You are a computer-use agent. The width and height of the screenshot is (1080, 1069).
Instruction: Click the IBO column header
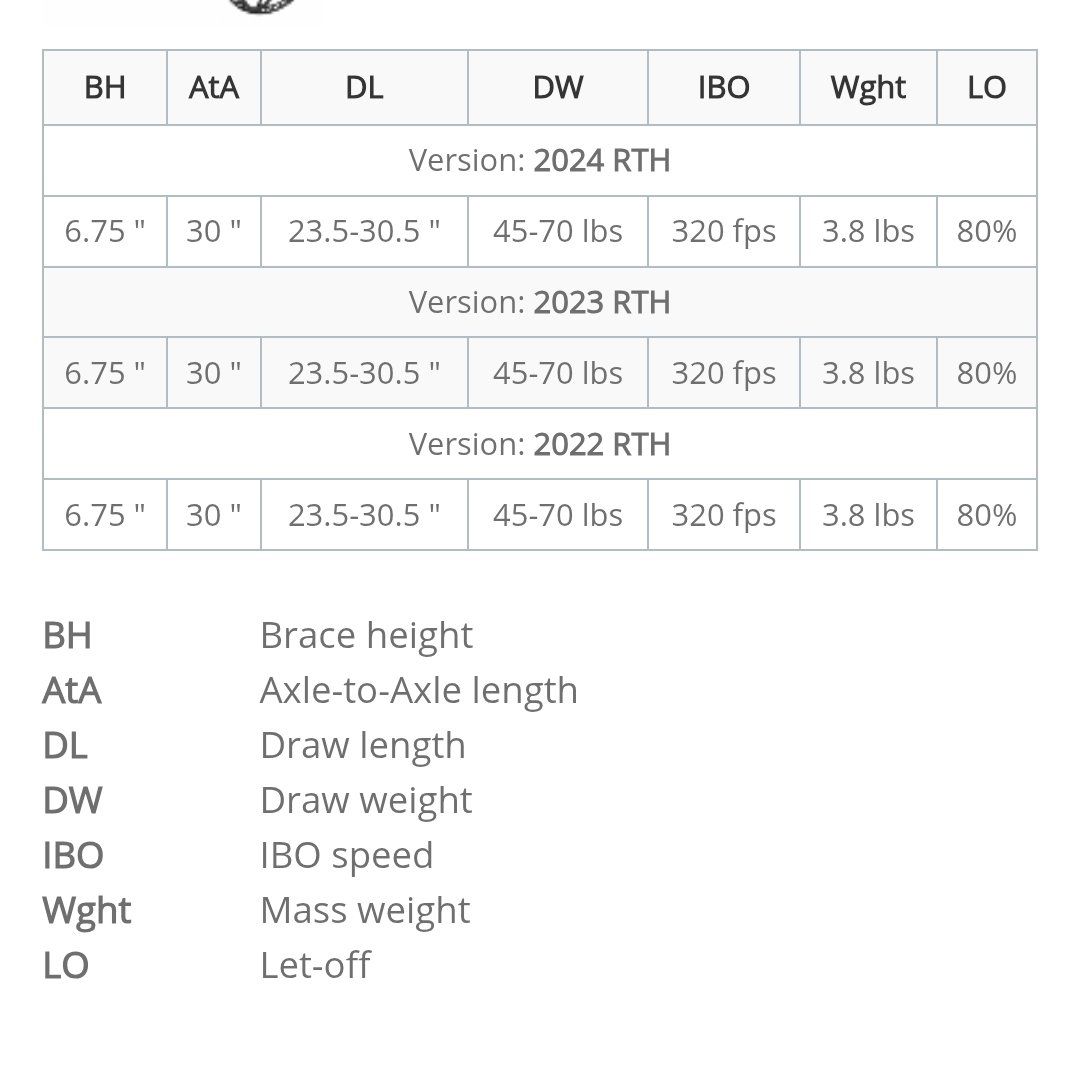(724, 87)
